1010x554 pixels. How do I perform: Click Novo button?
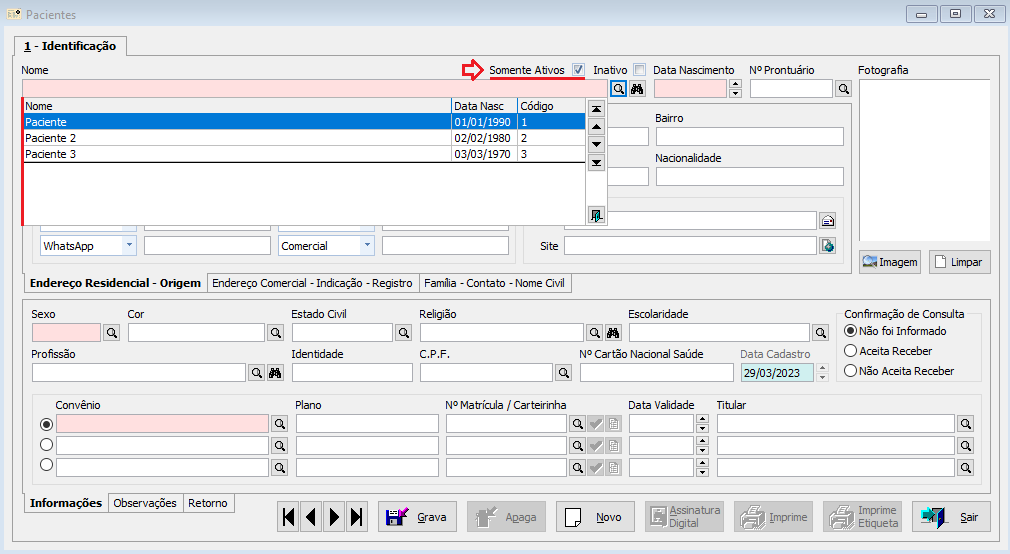(595, 517)
